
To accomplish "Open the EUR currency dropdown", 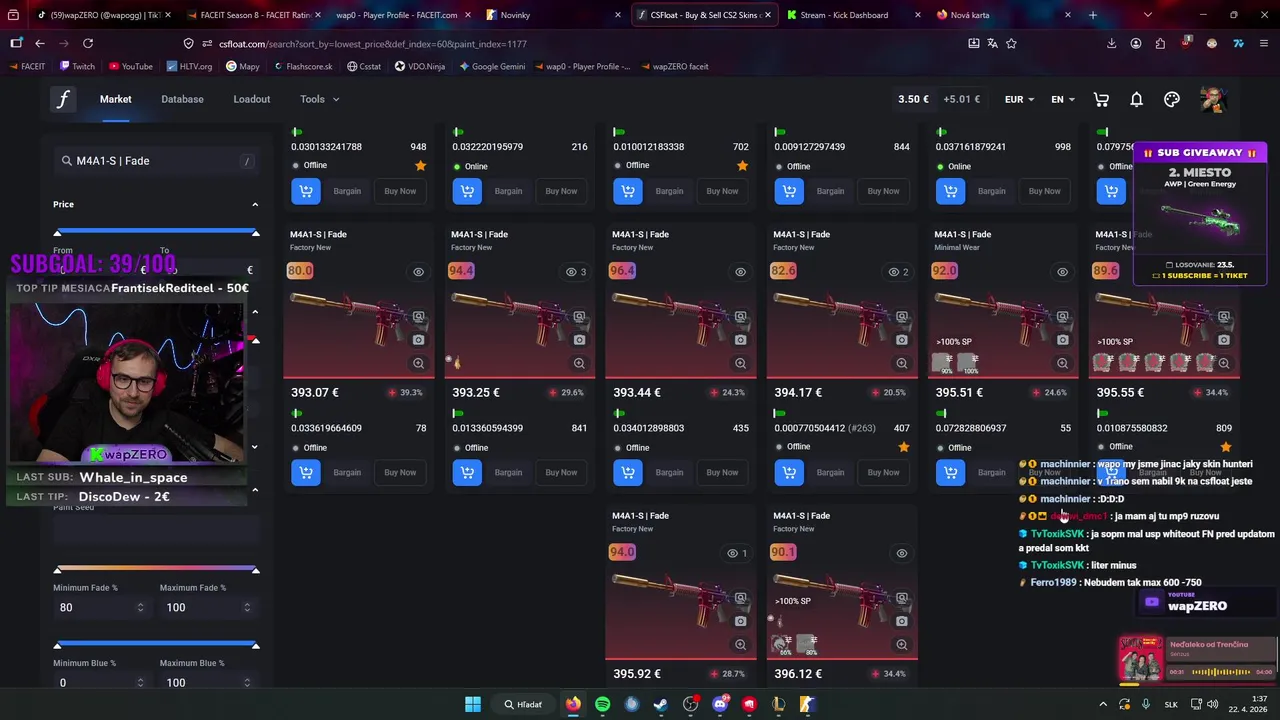I will 1019,99.
